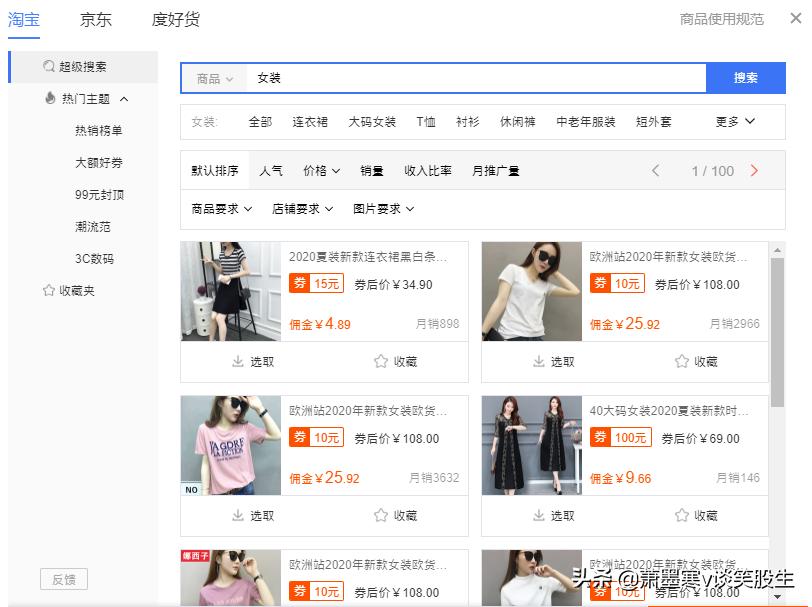Click the 15元 coupon badge
The image size is (812, 607).
coord(316,283)
